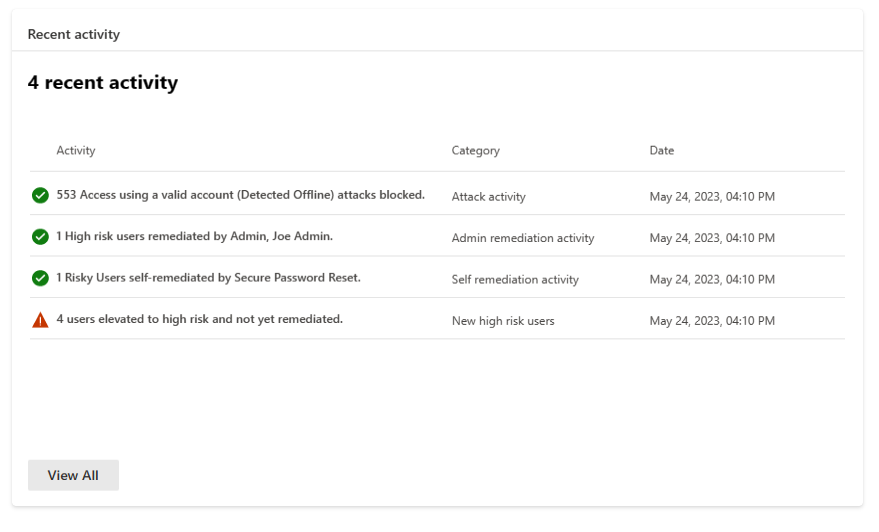Click the Activity column header
This screenshot has height=532, width=879.
[76, 151]
